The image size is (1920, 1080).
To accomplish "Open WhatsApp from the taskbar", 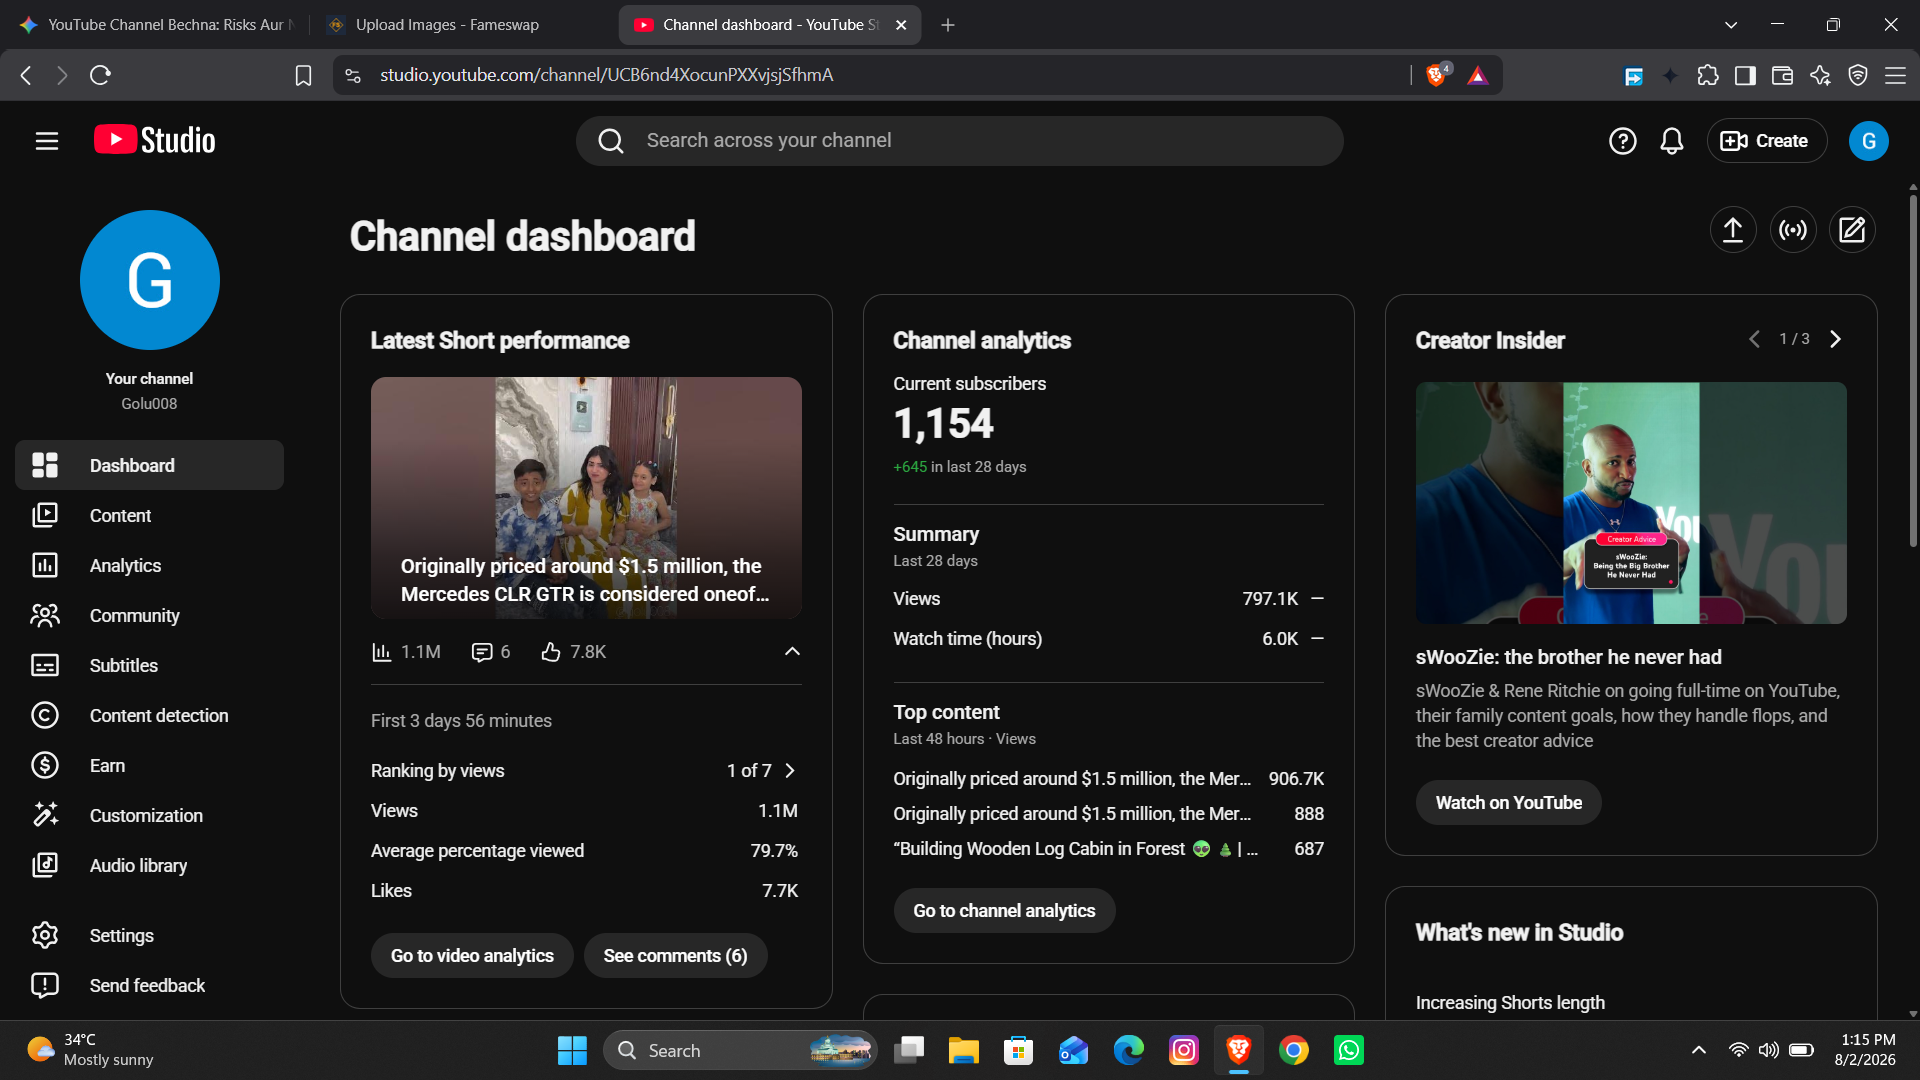I will point(1349,1050).
